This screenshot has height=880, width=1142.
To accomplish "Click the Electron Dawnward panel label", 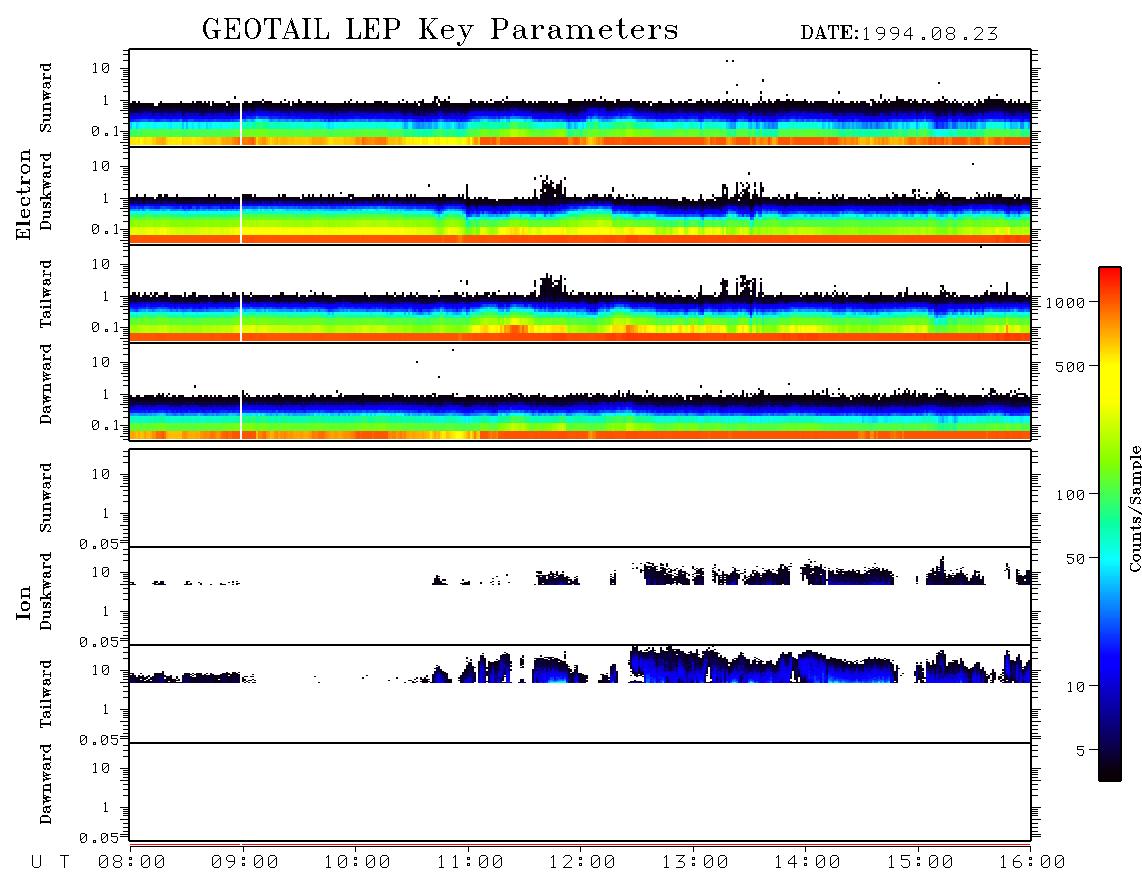I will pos(45,384).
